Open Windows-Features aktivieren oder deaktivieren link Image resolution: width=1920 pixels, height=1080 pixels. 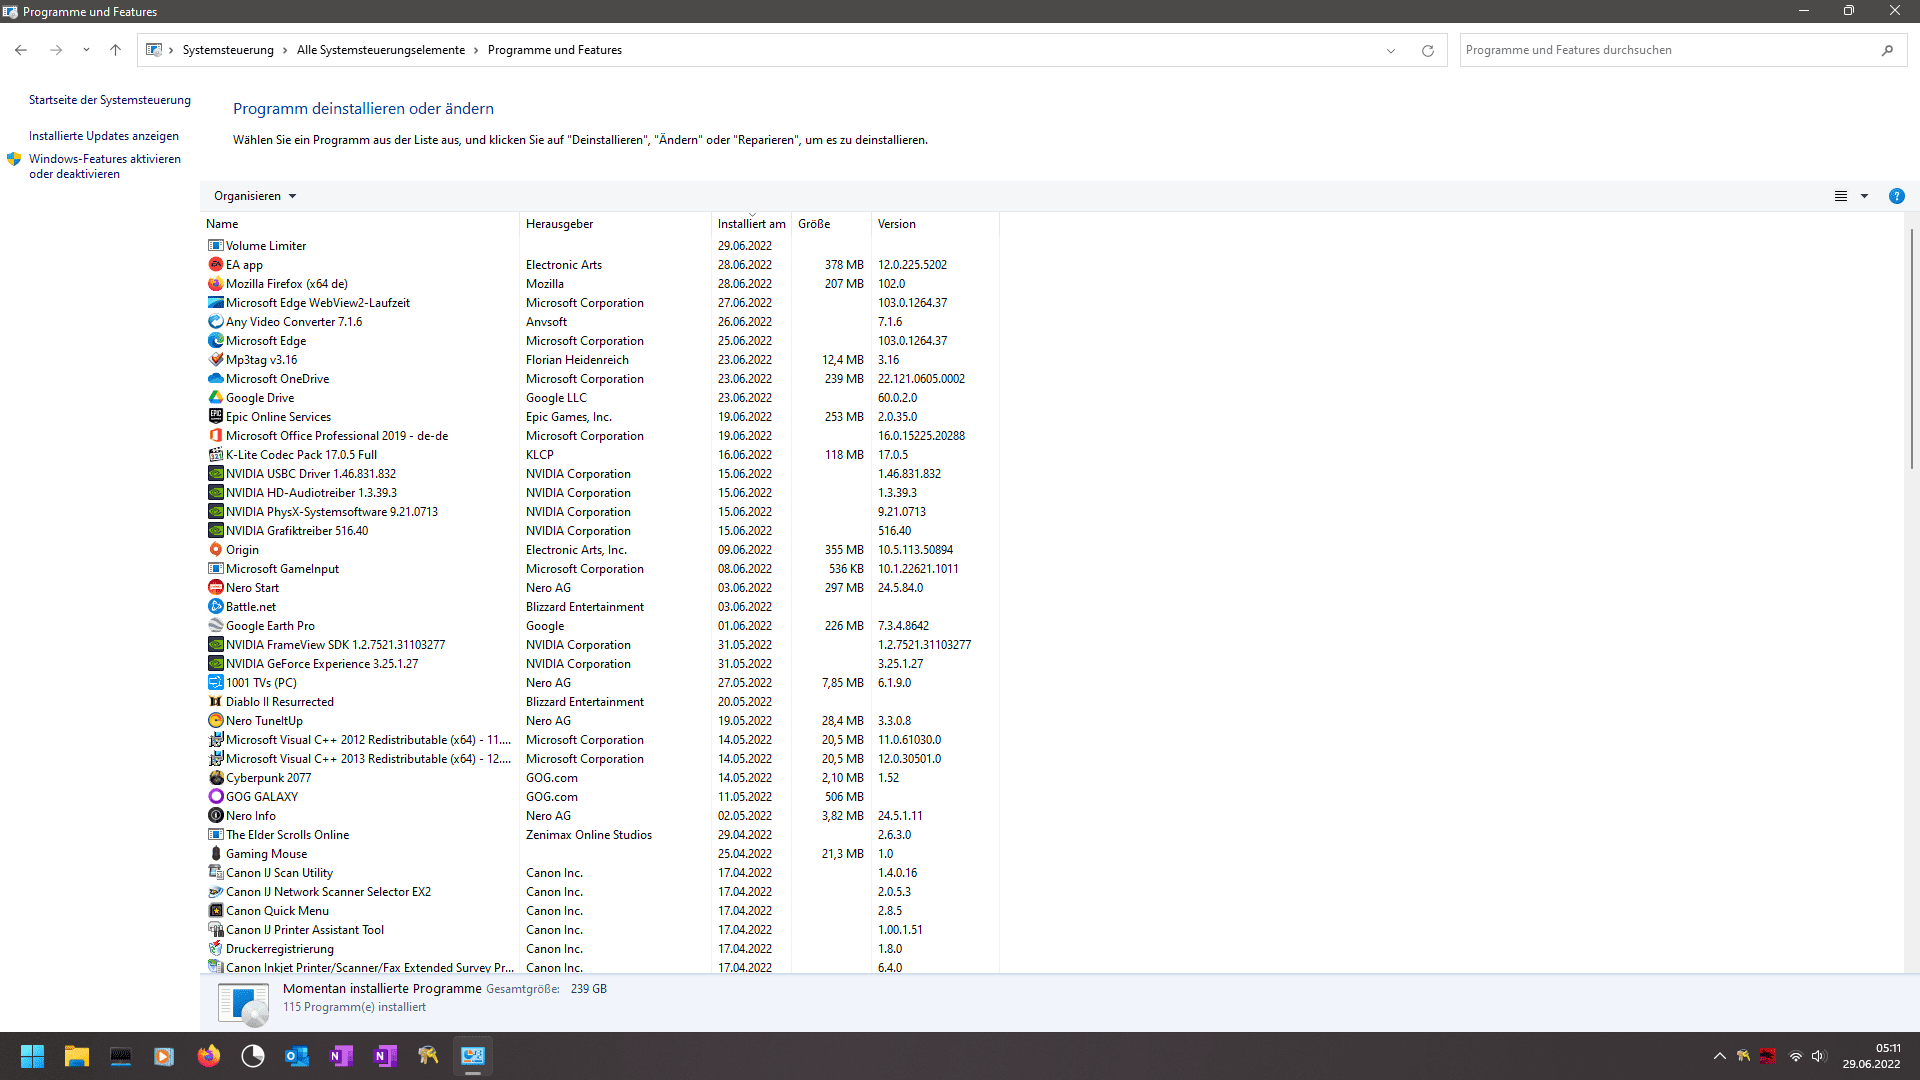pyautogui.click(x=105, y=166)
